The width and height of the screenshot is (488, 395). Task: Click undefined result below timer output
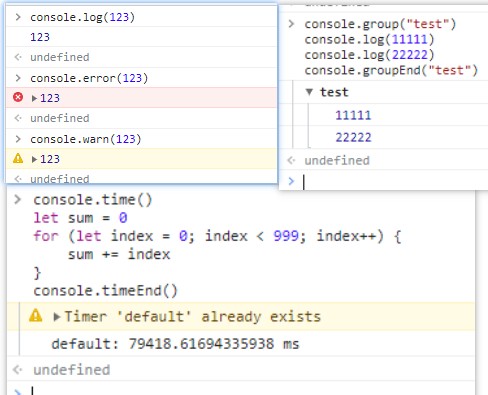[x=72, y=370]
